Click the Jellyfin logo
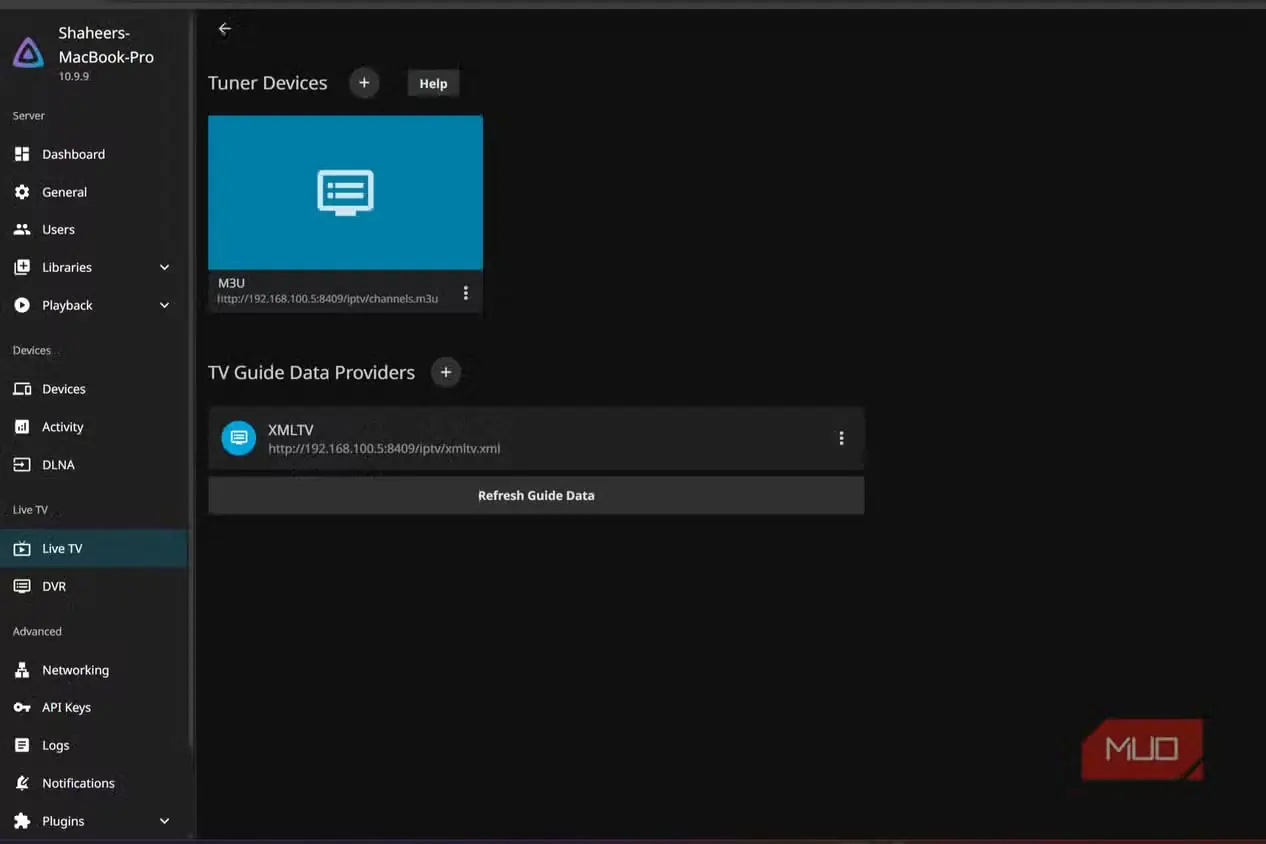The width and height of the screenshot is (1266, 844). click(x=28, y=53)
